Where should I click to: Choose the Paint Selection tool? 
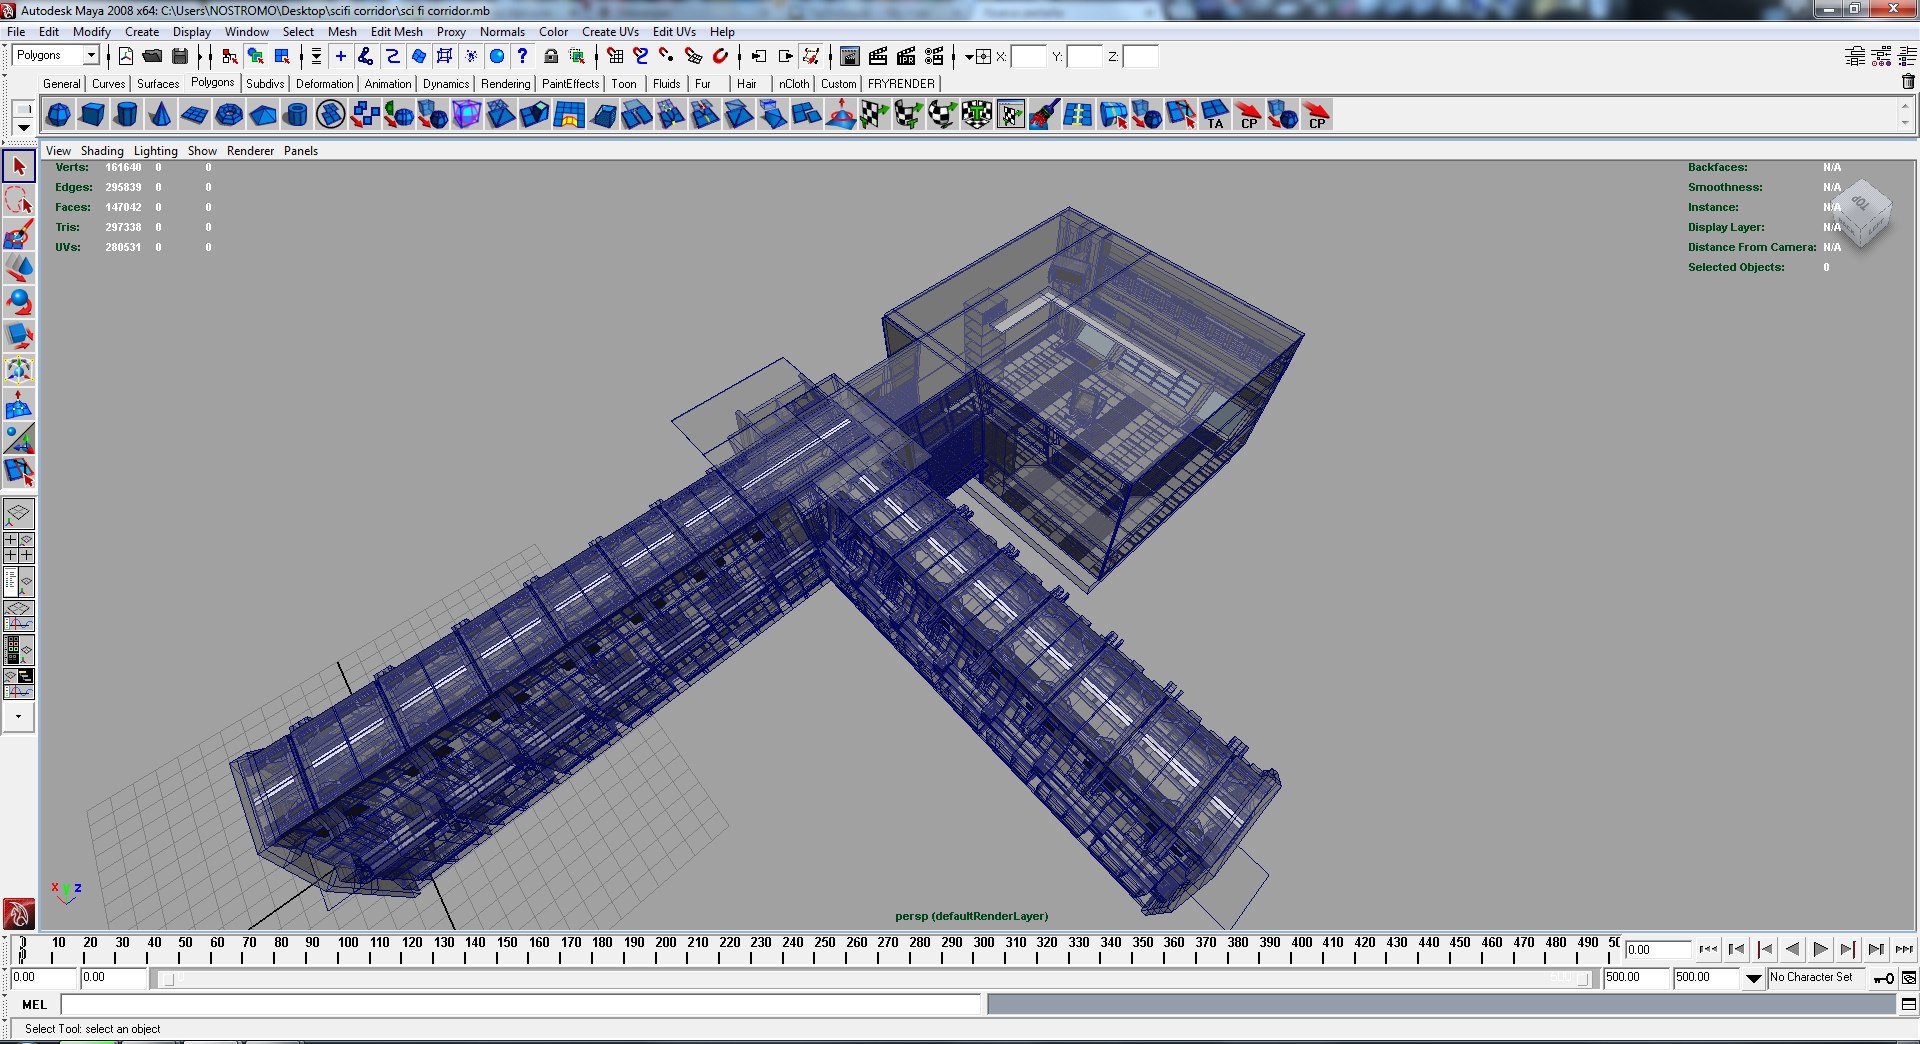click(19, 234)
